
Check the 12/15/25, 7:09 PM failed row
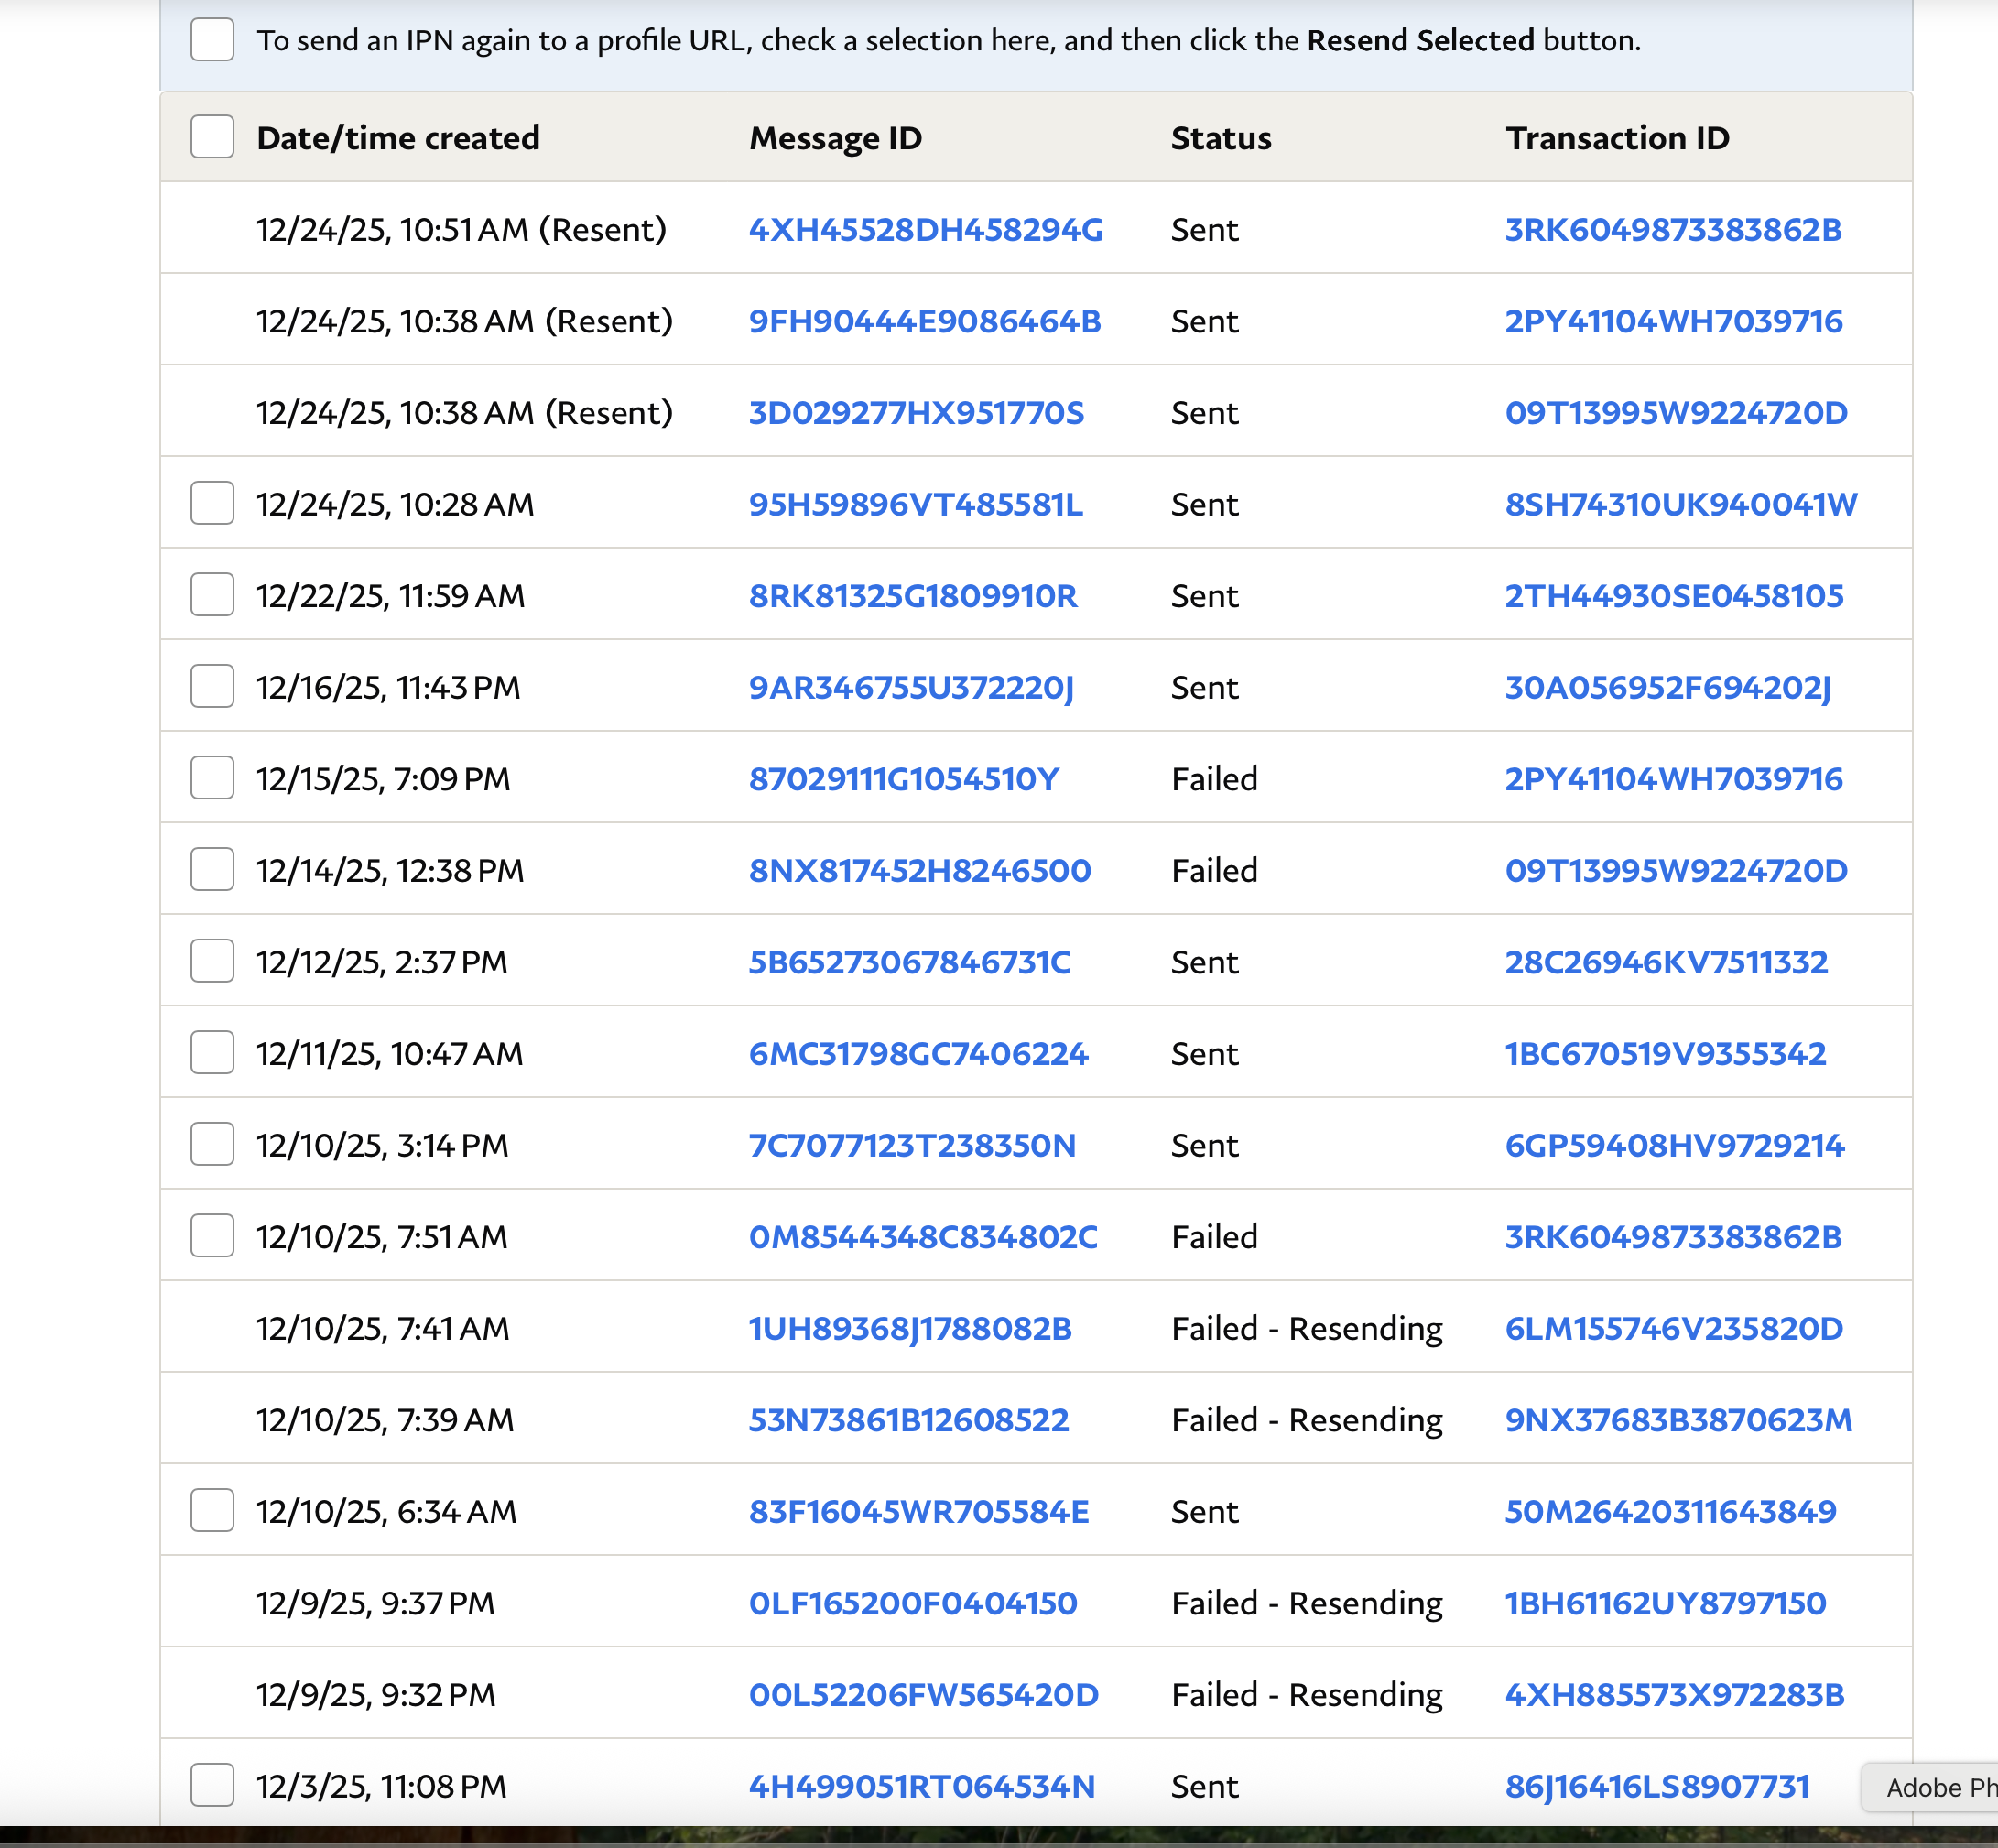(x=212, y=778)
